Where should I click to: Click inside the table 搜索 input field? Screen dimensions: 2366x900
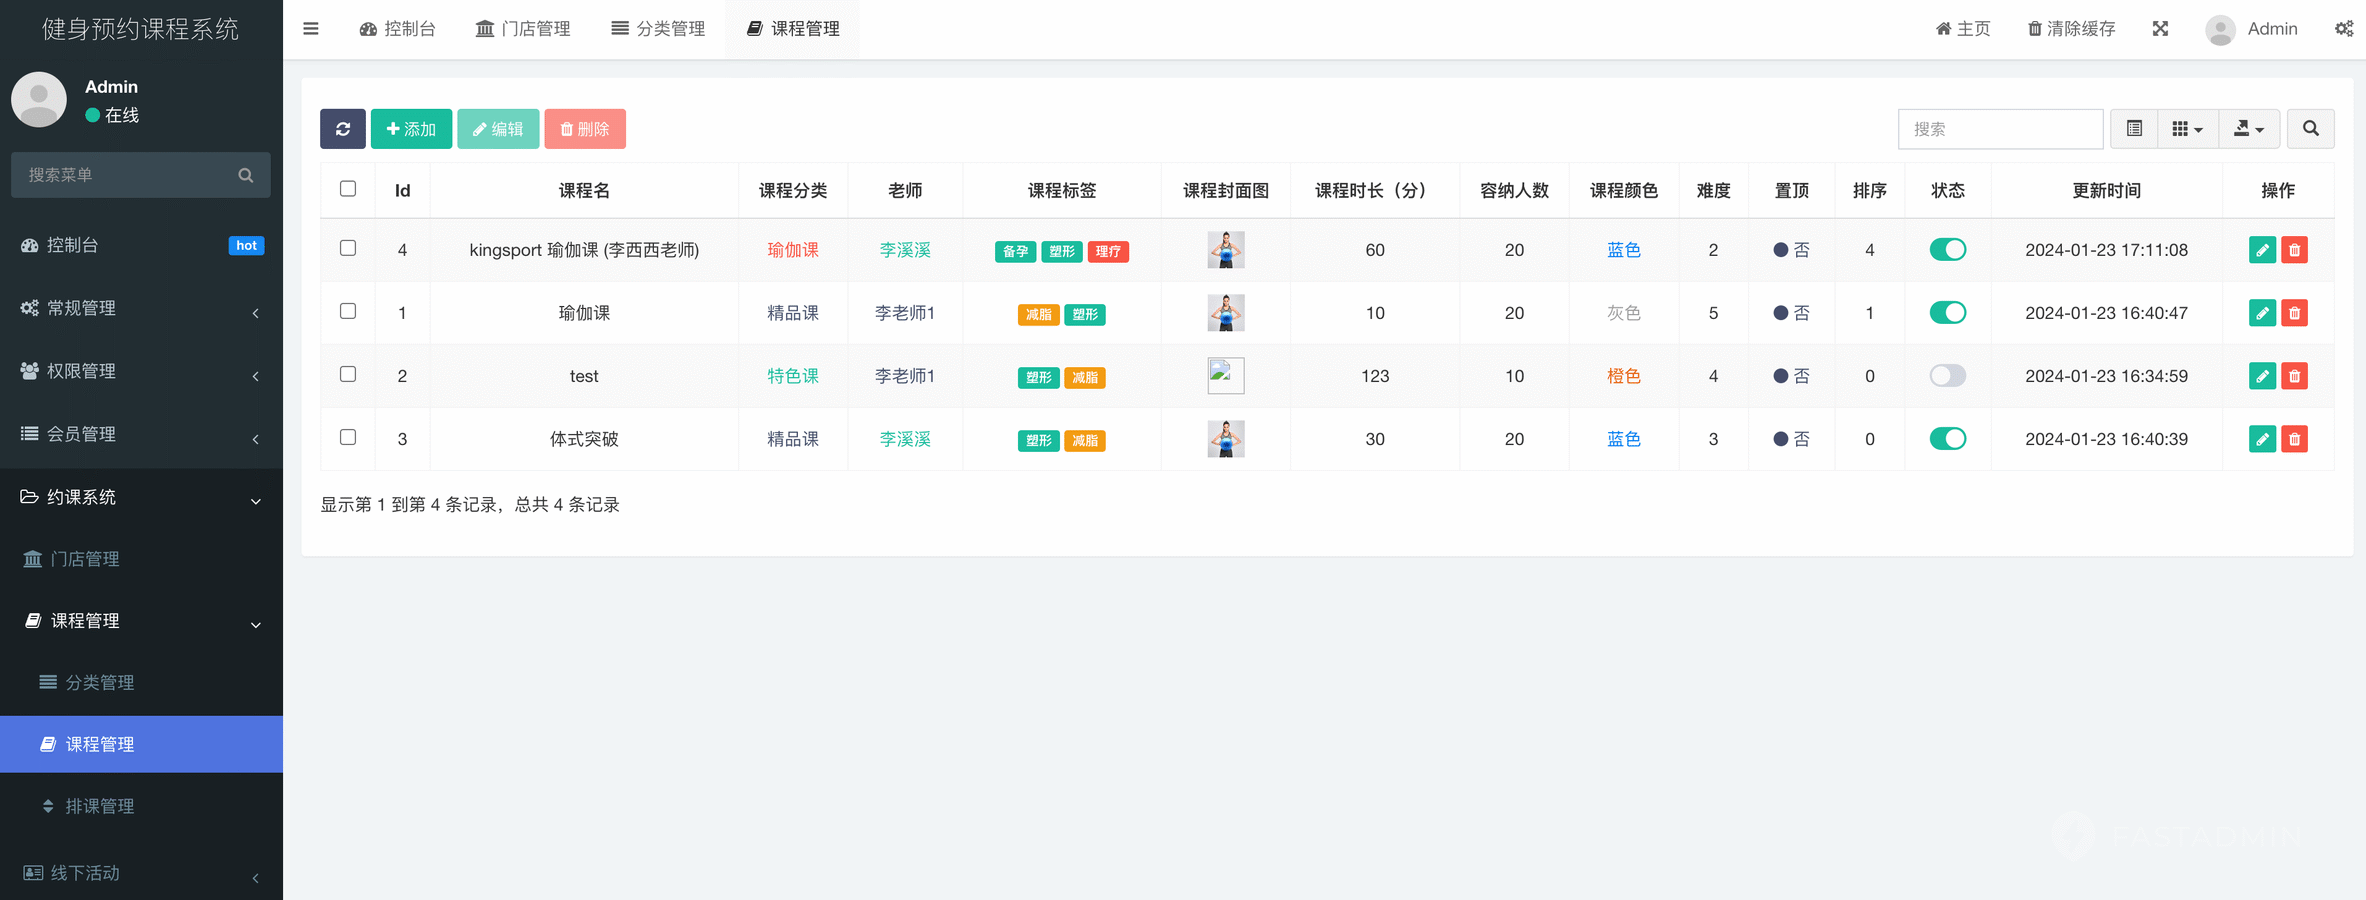coord(1999,129)
